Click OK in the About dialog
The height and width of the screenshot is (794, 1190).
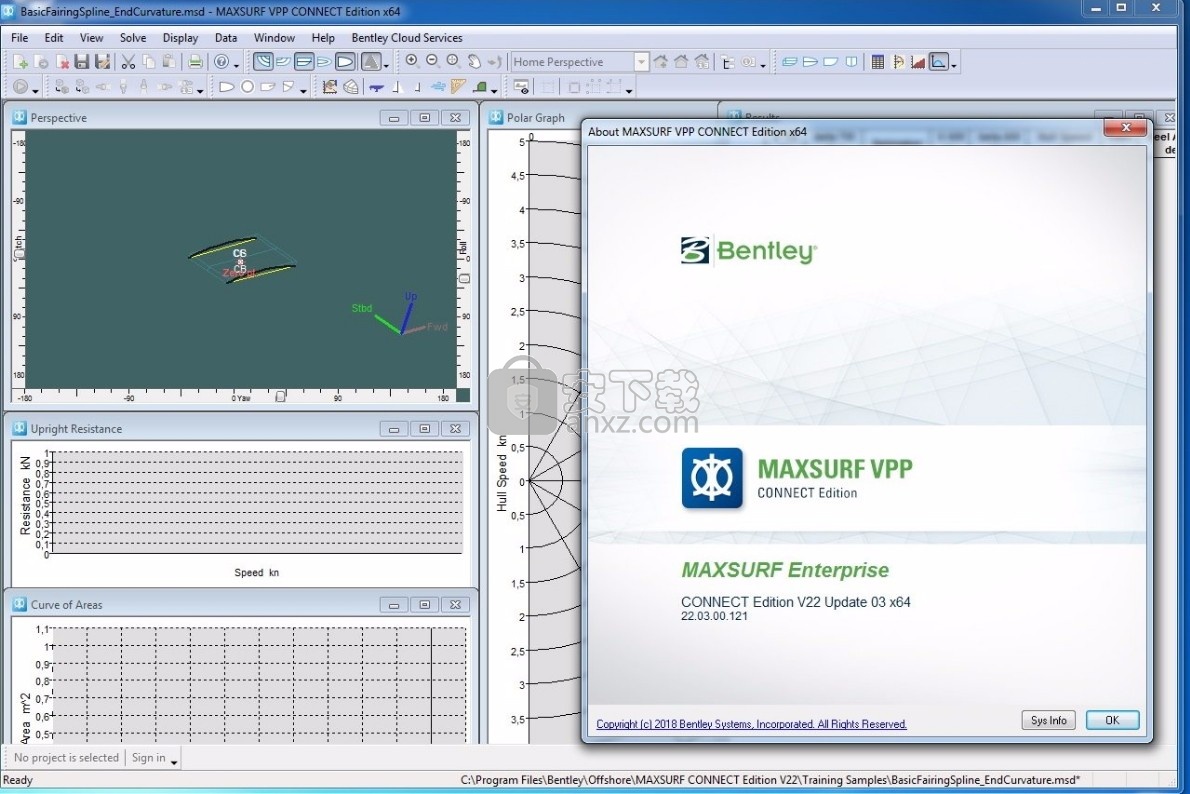tap(1112, 720)
